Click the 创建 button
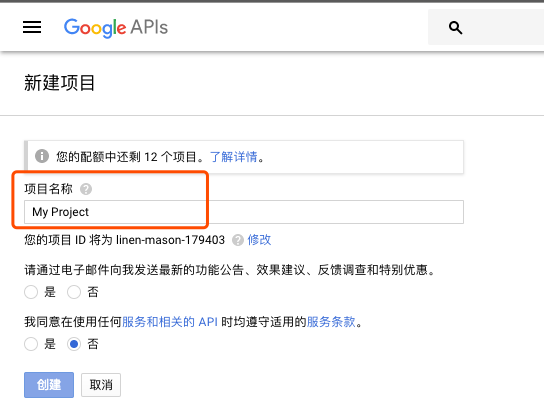This screenshot has width=544, height=420. coord(49,385)
